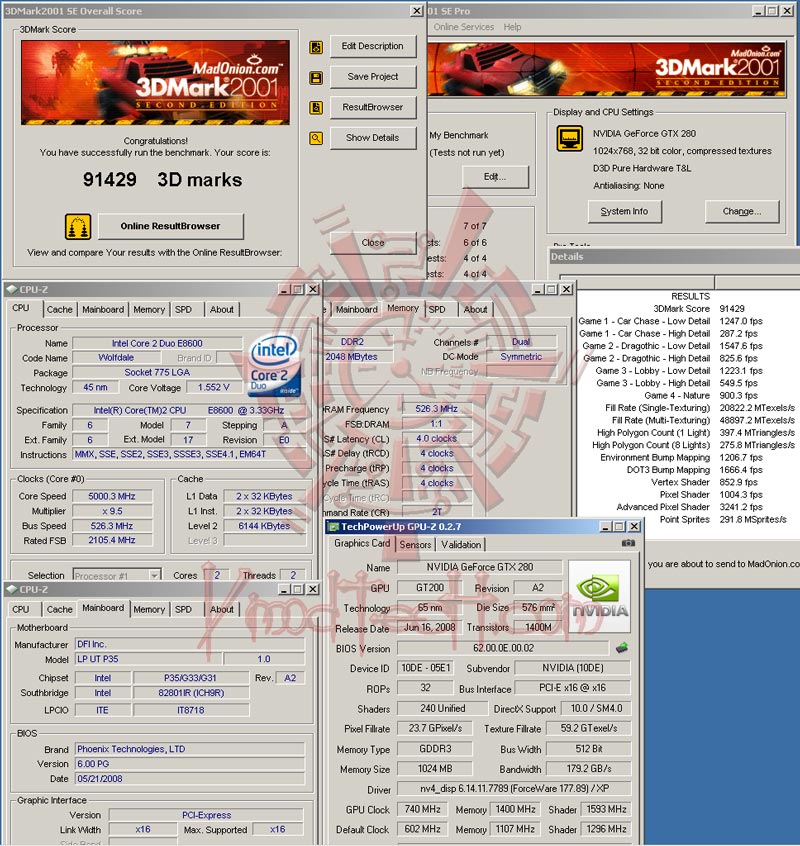Click the Change... display settings button
800x846 pixels.
742,211
